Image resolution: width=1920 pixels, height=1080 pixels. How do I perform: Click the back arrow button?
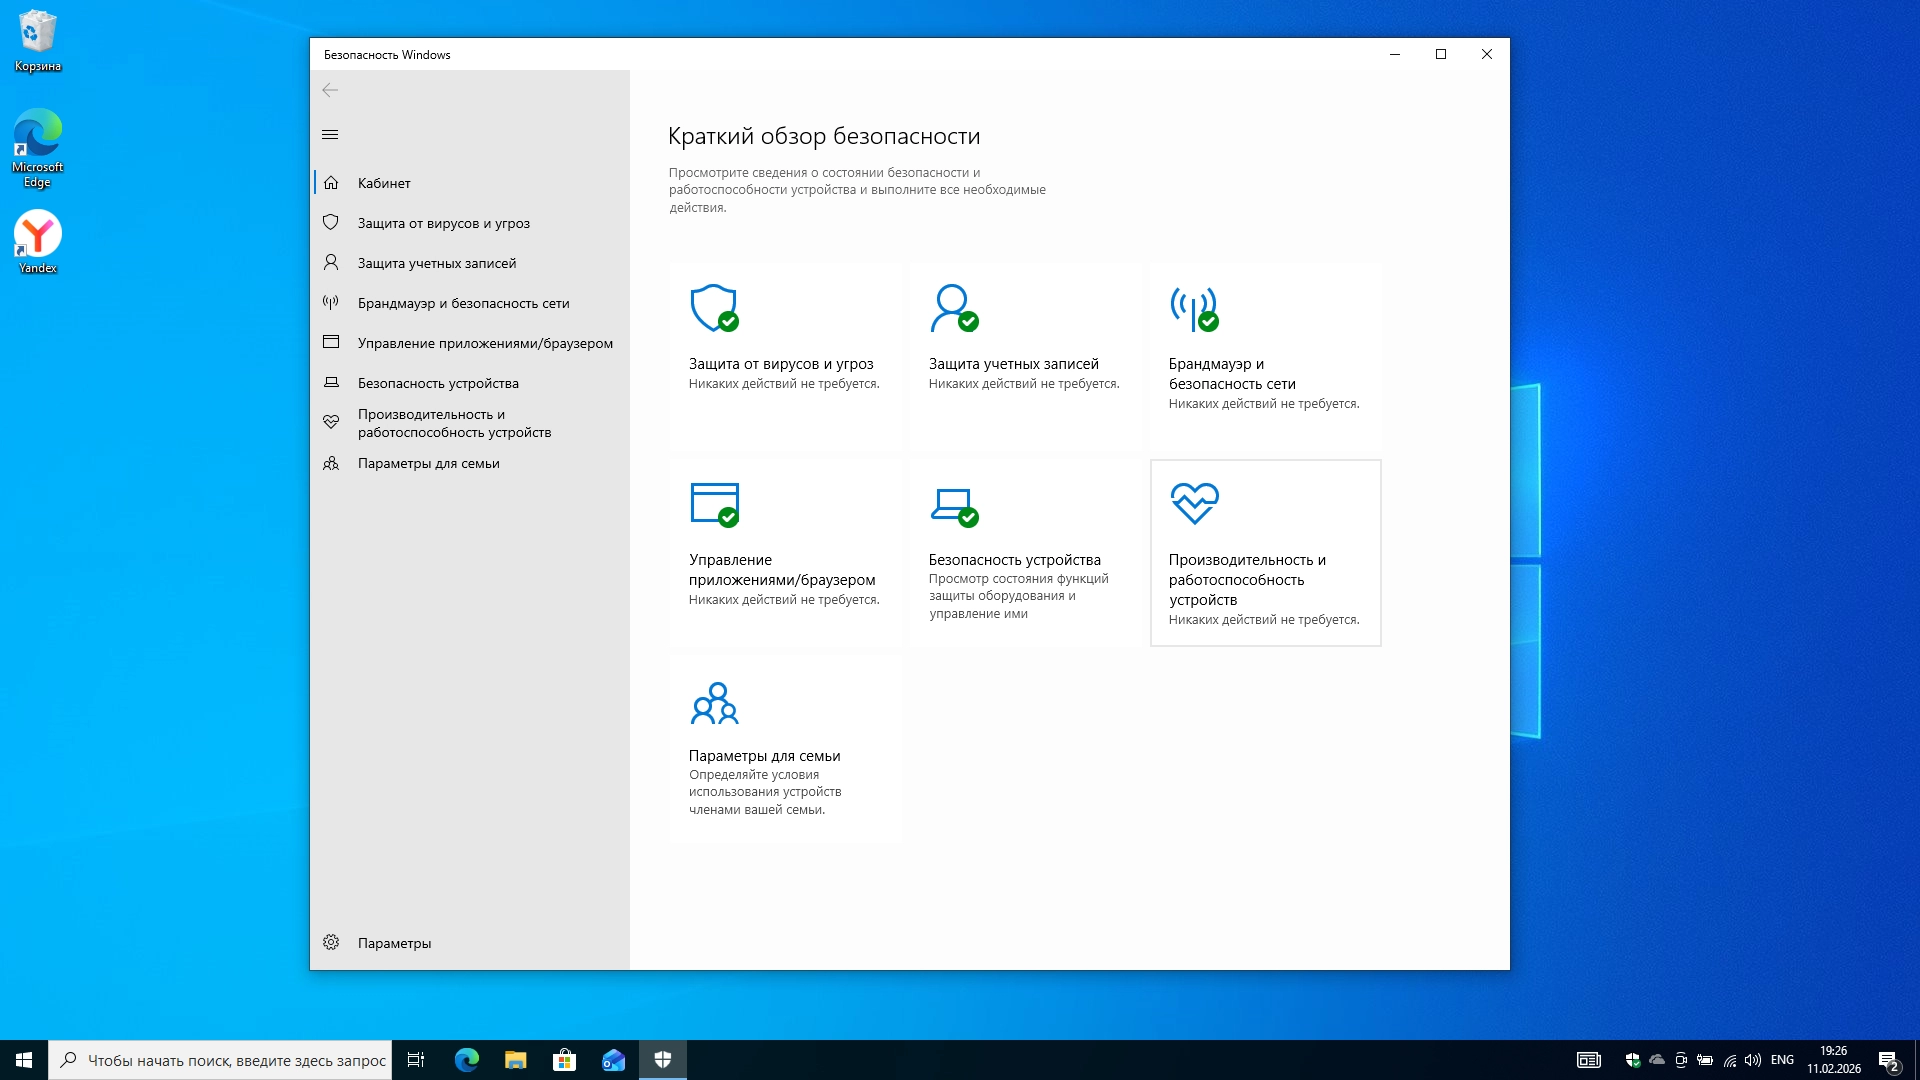point(330,91)
